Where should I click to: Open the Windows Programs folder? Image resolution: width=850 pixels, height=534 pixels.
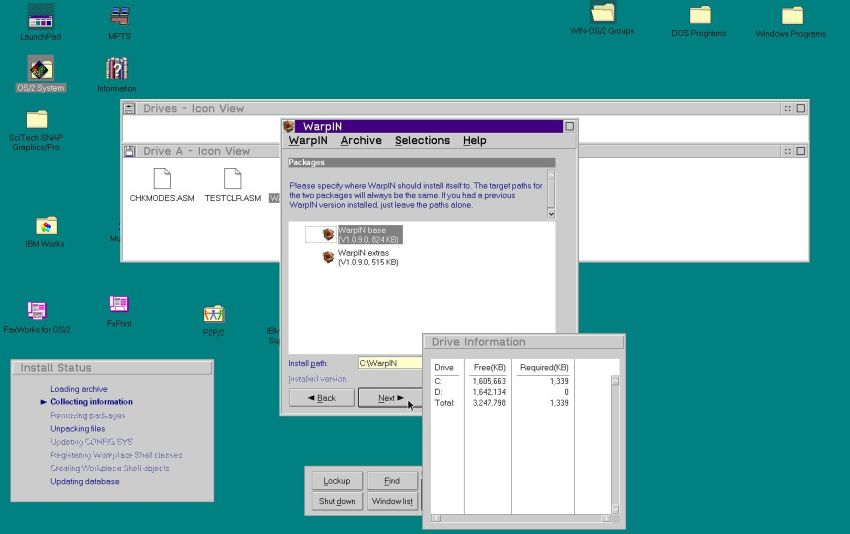(792, 15)
